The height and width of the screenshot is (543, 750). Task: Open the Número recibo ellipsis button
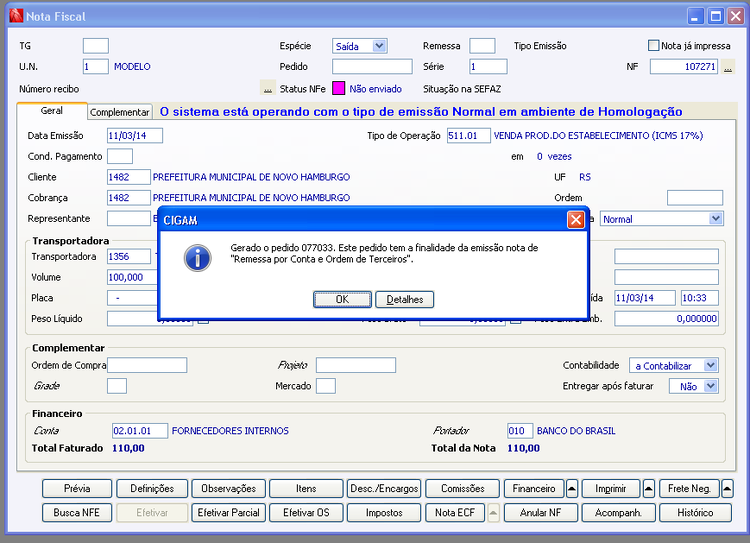(267, 89)
